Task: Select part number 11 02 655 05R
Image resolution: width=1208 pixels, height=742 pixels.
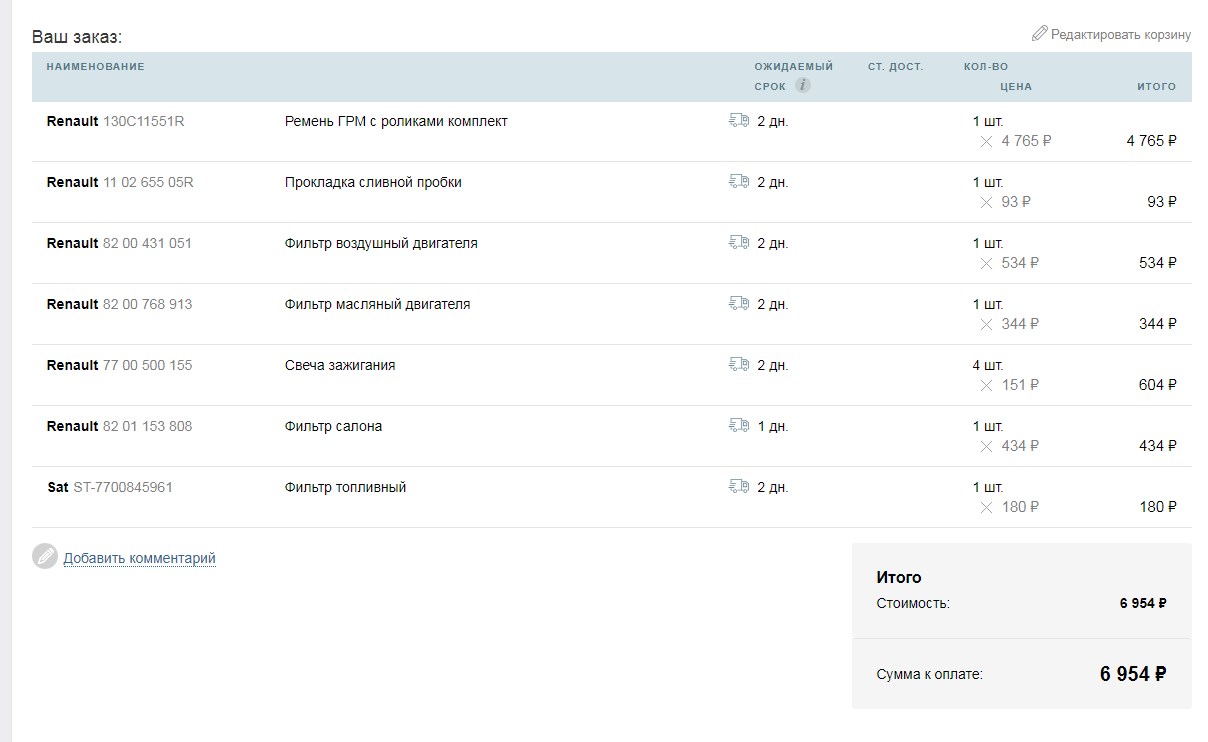Action: tap(148, 182)
